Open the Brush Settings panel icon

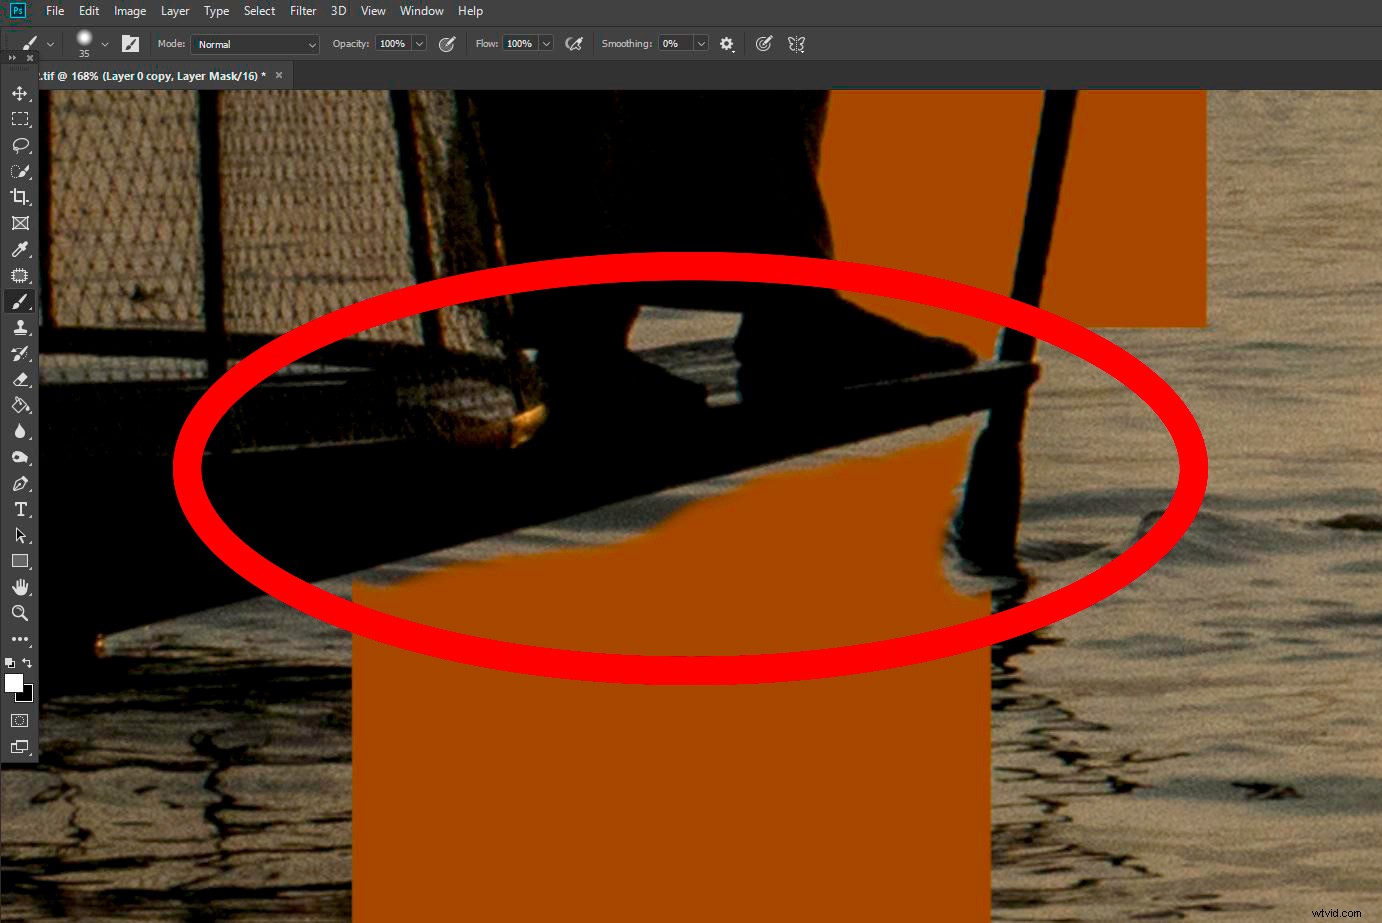[x=131, y=43]
